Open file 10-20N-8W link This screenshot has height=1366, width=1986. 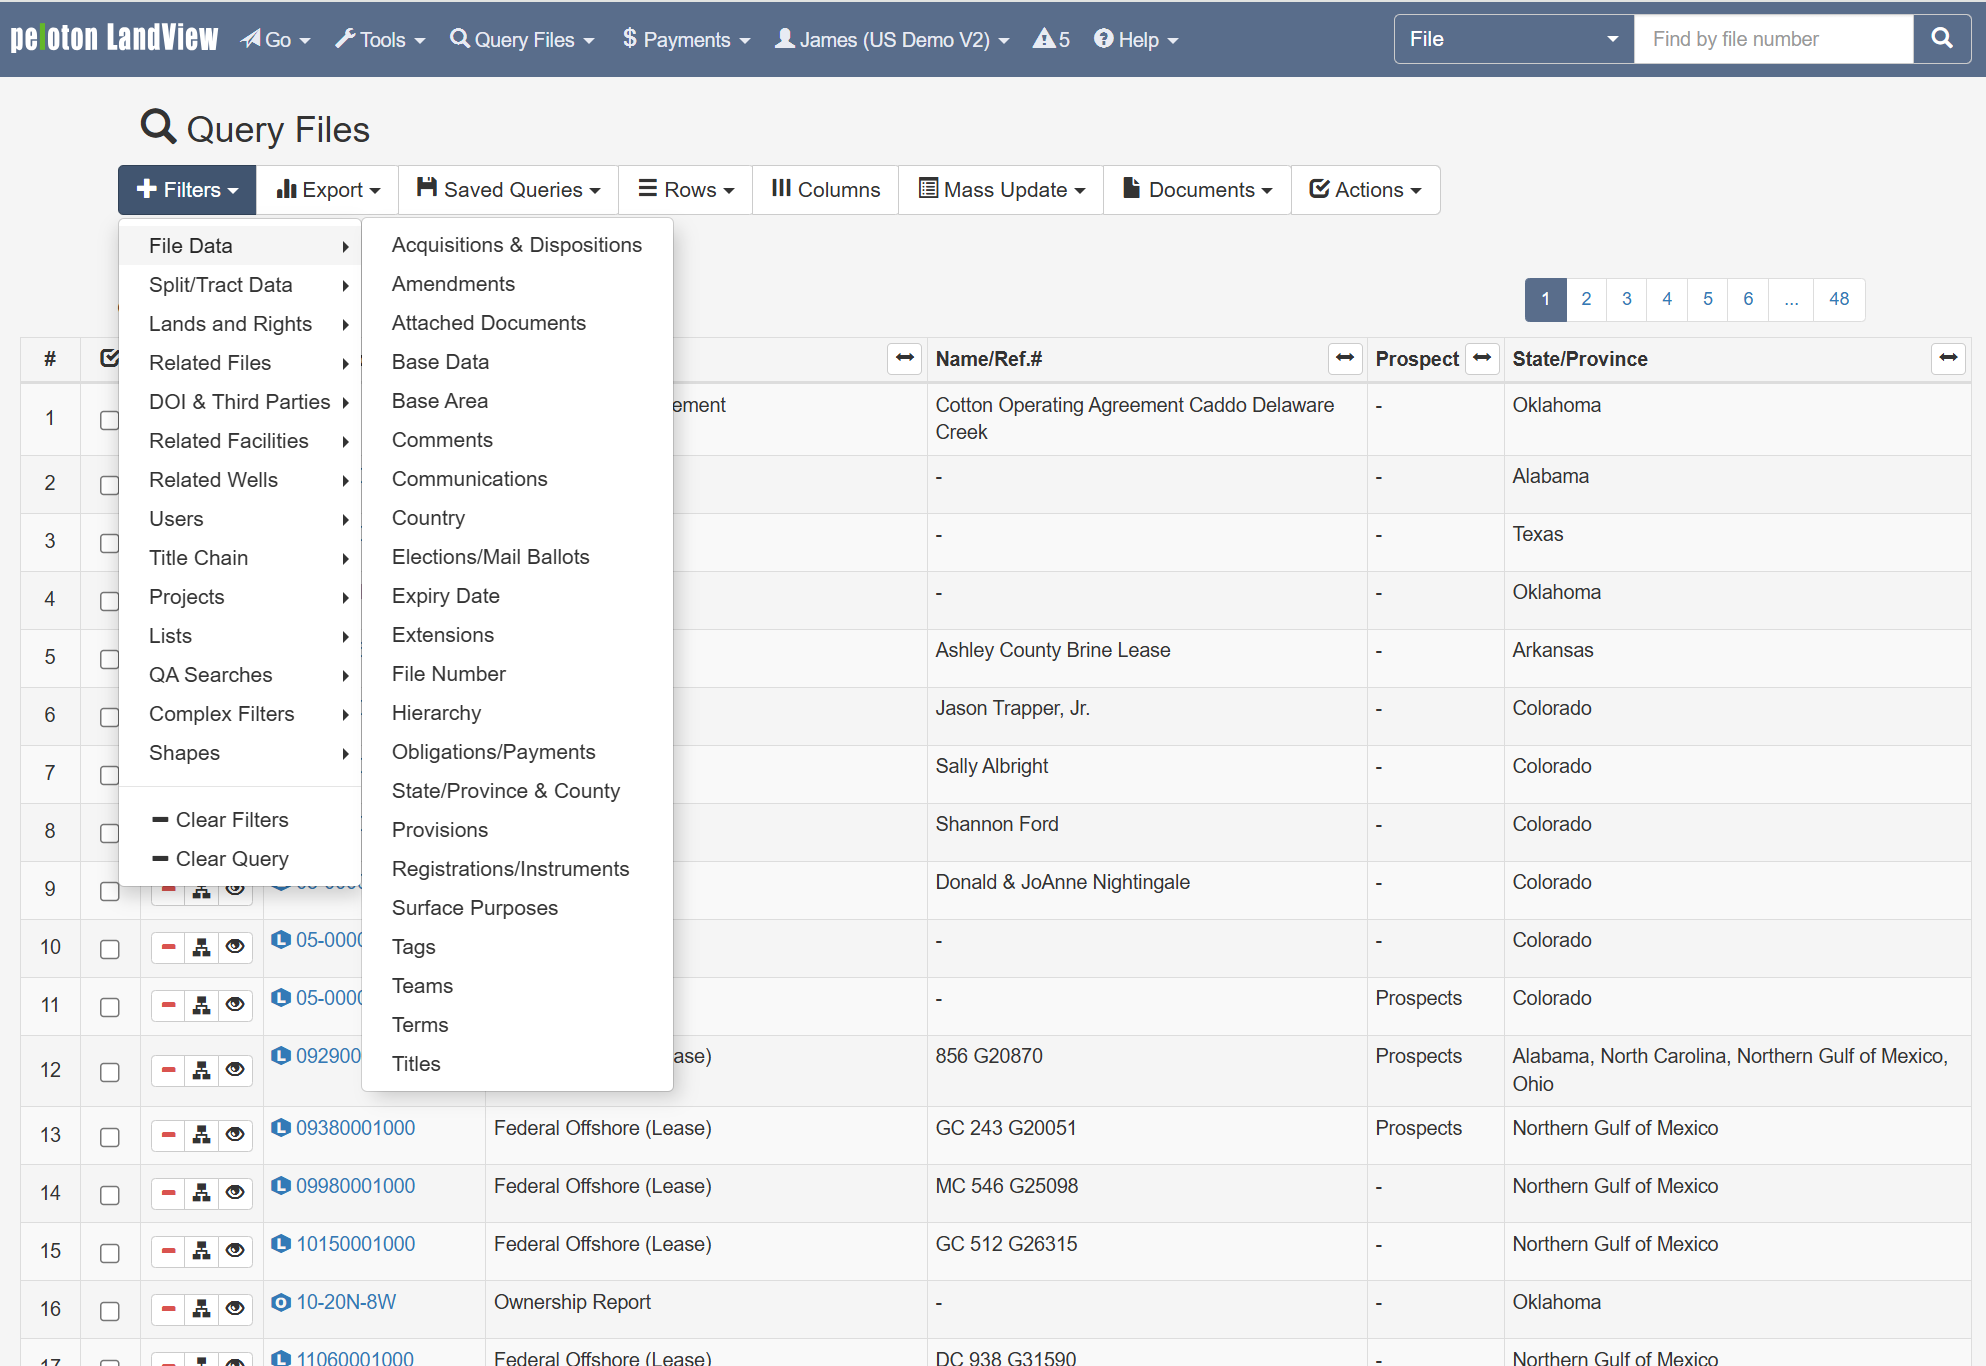pyautogui.click(x=345, y=1302)
